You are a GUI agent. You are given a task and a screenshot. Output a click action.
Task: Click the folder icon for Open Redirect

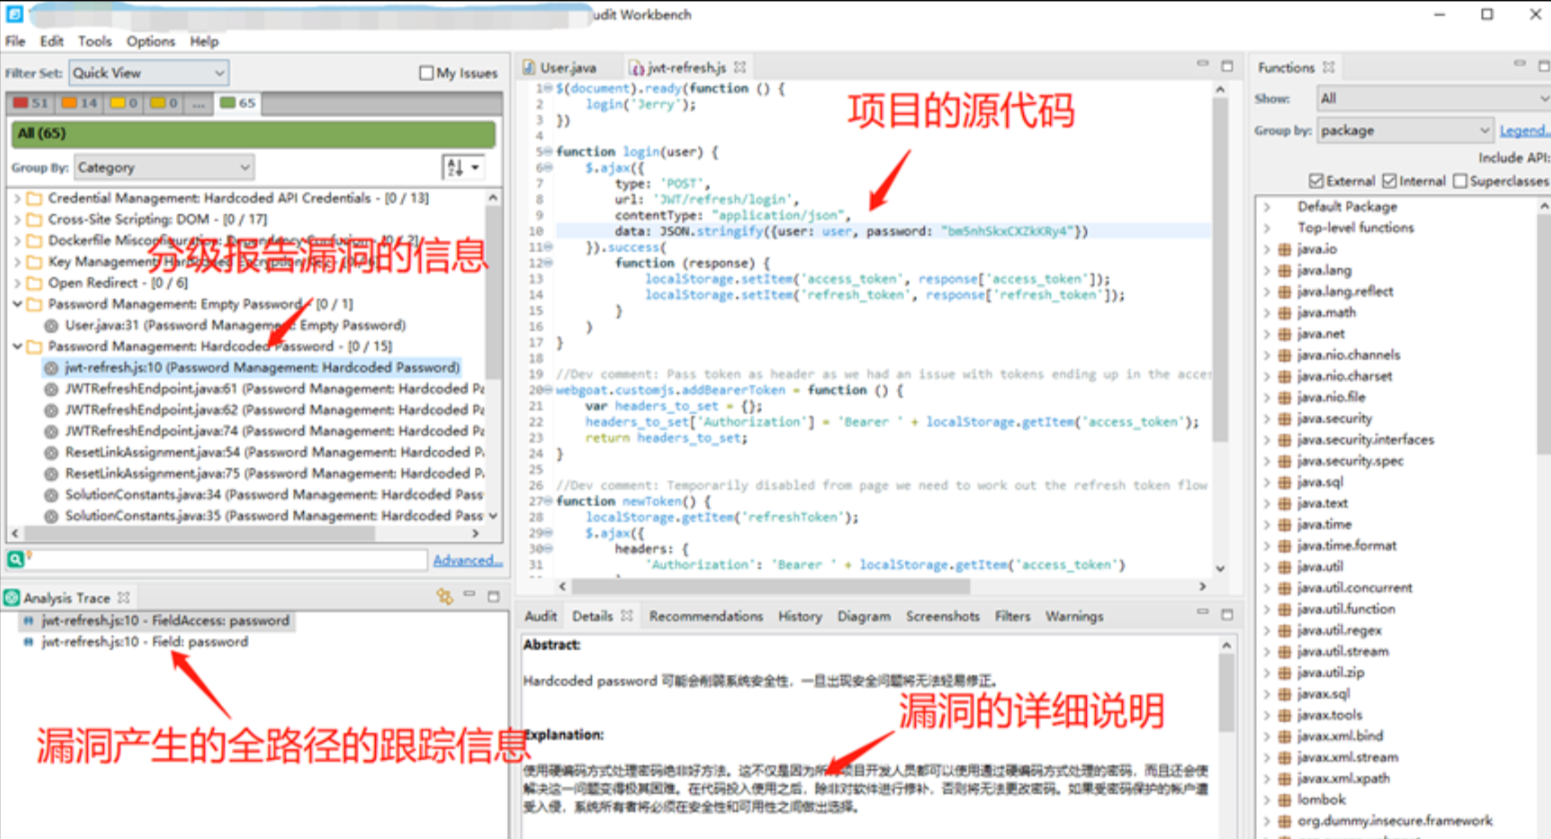click(x=34, y=283)
